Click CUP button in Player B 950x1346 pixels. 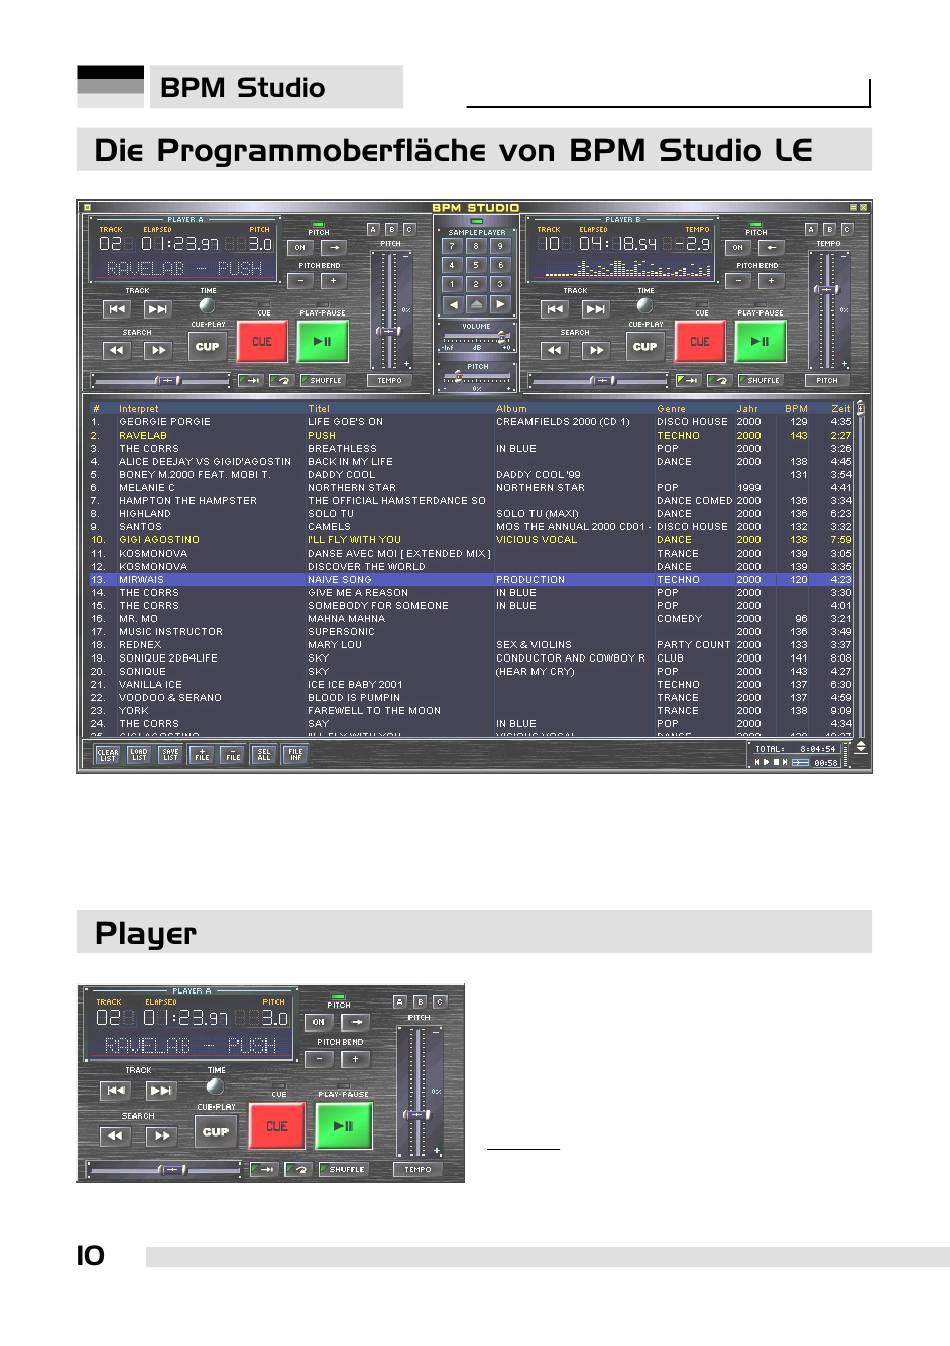point(645,347)
